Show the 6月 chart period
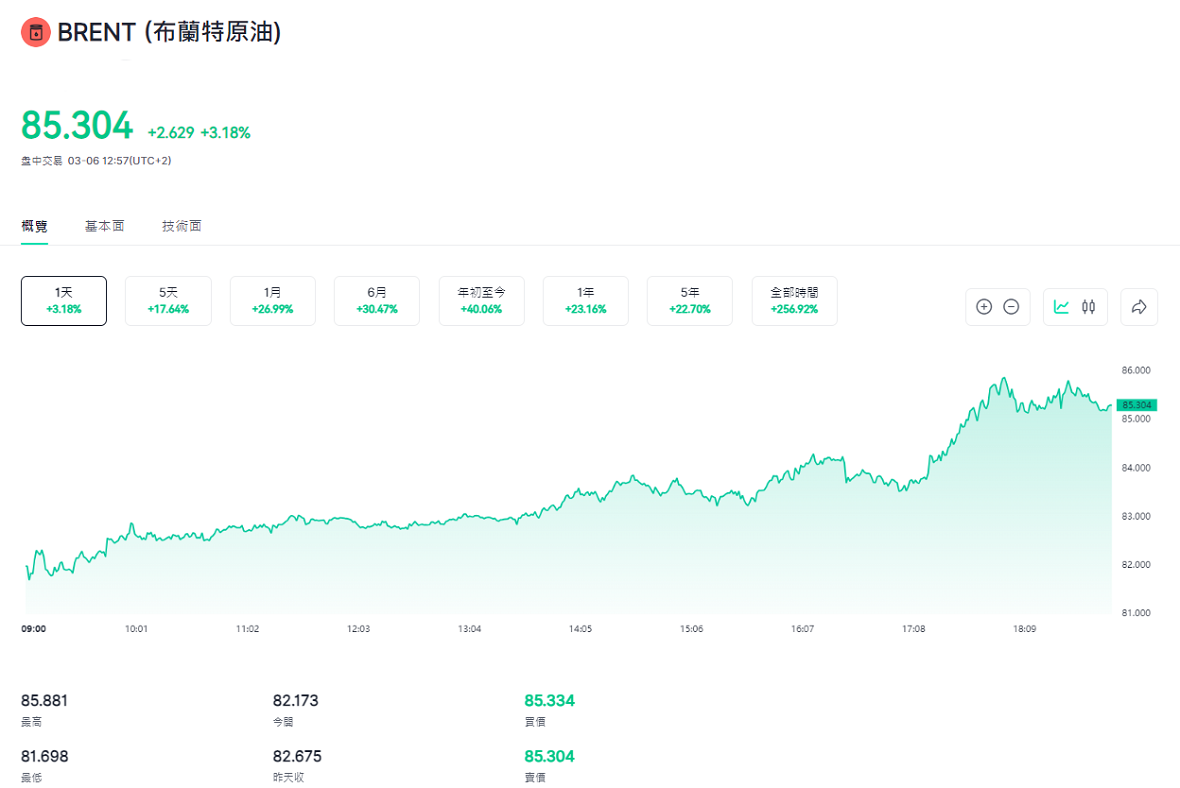The height and width of the screenshot is (788, 1180). (377, 301)
